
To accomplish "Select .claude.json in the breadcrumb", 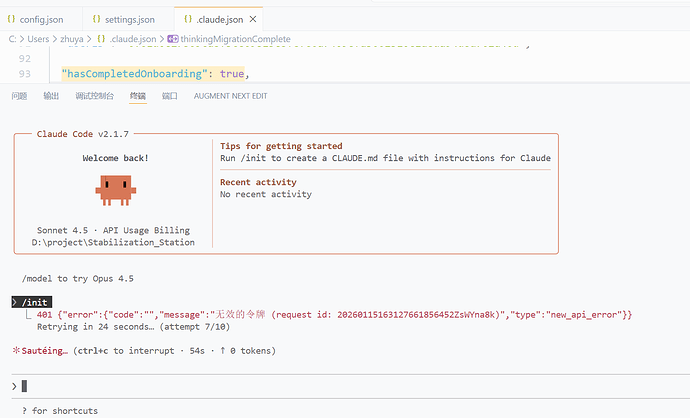I will [x=132, y=39].
